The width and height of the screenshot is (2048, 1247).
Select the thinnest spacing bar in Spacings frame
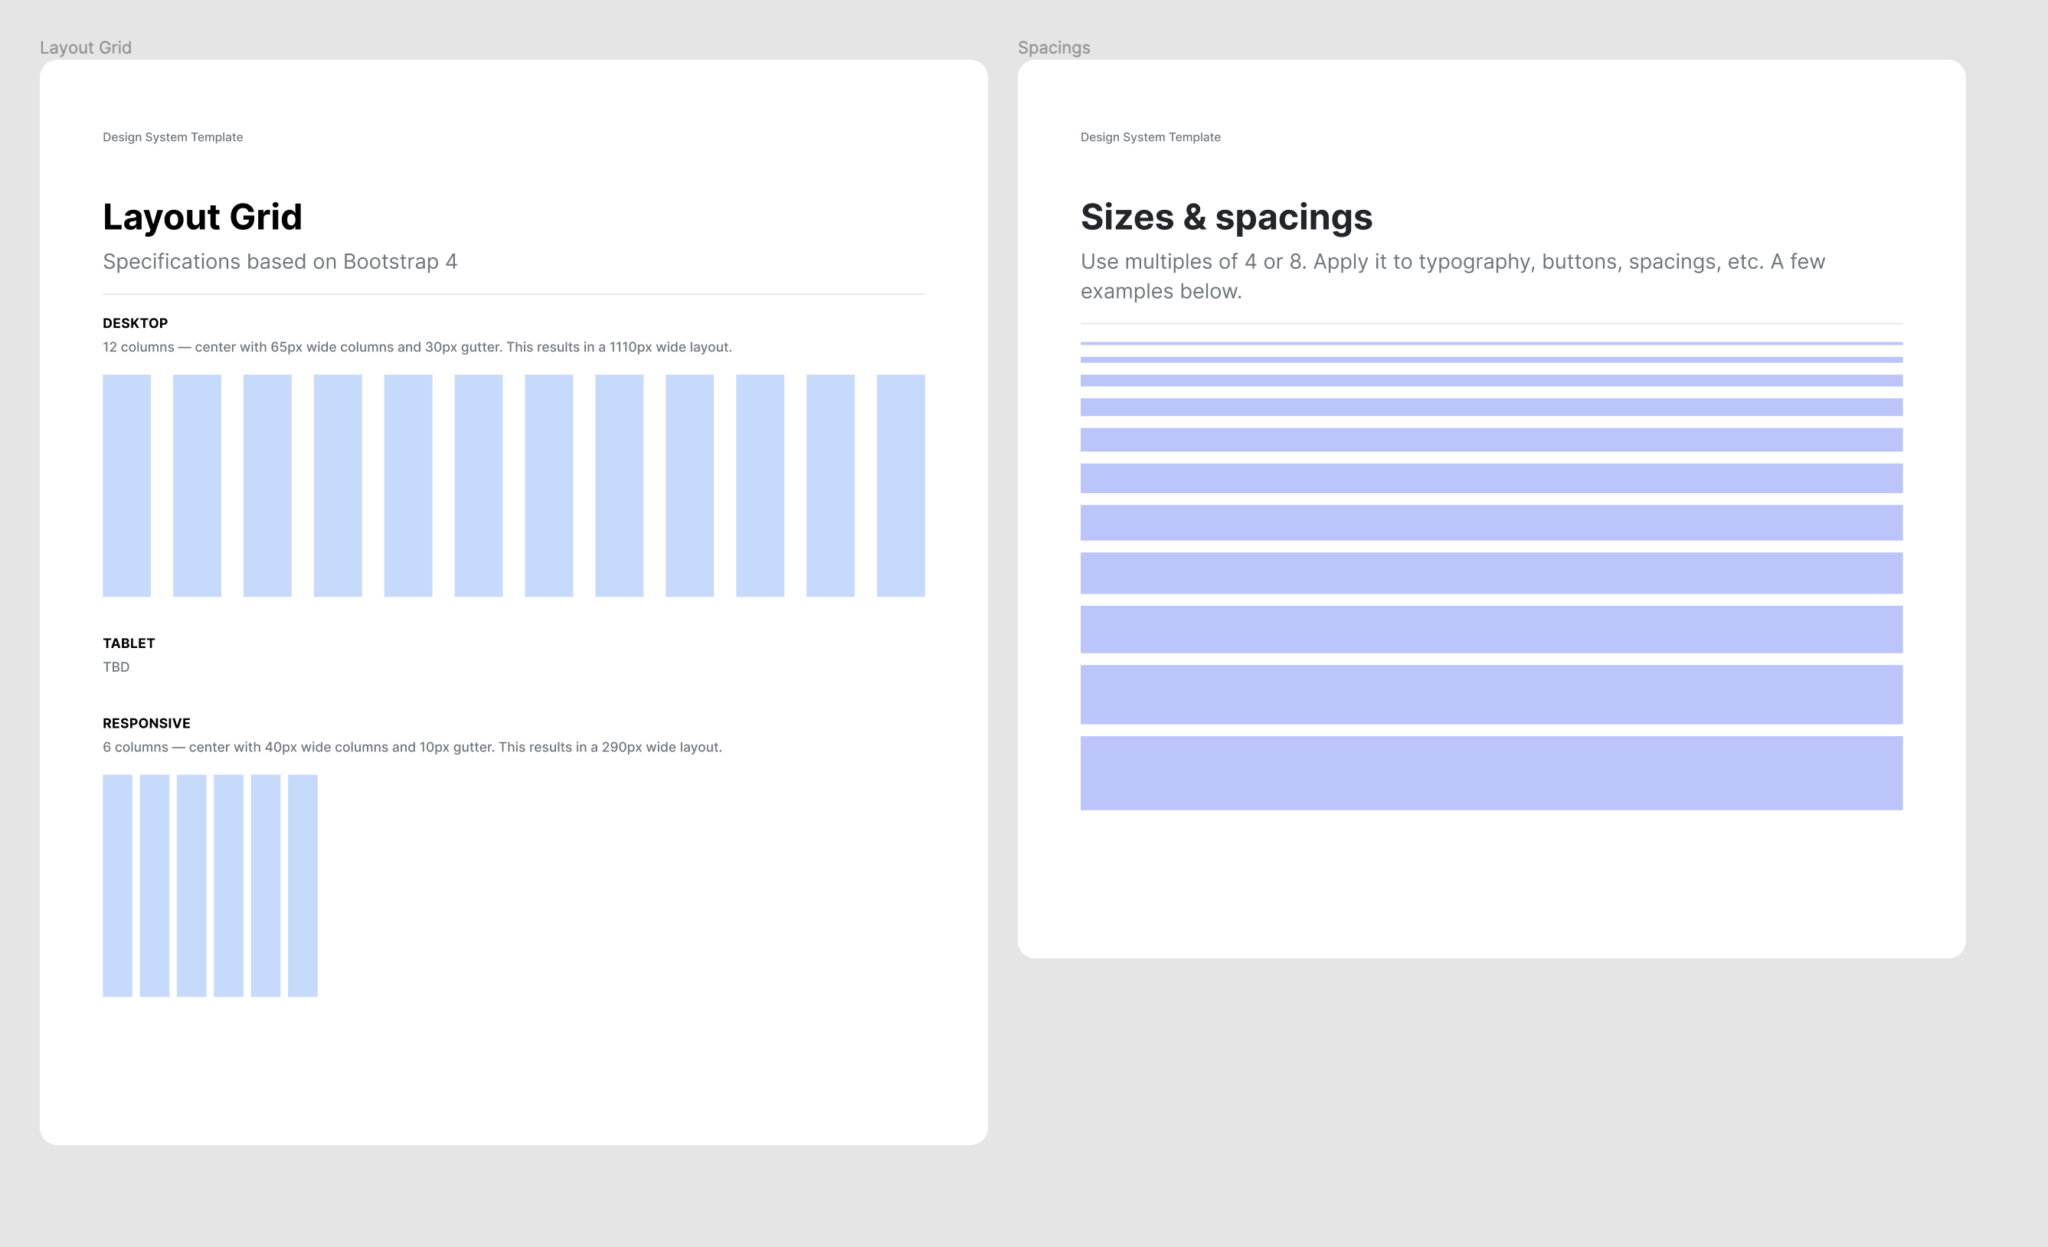pyautogui.click(x=1491, y=343)
